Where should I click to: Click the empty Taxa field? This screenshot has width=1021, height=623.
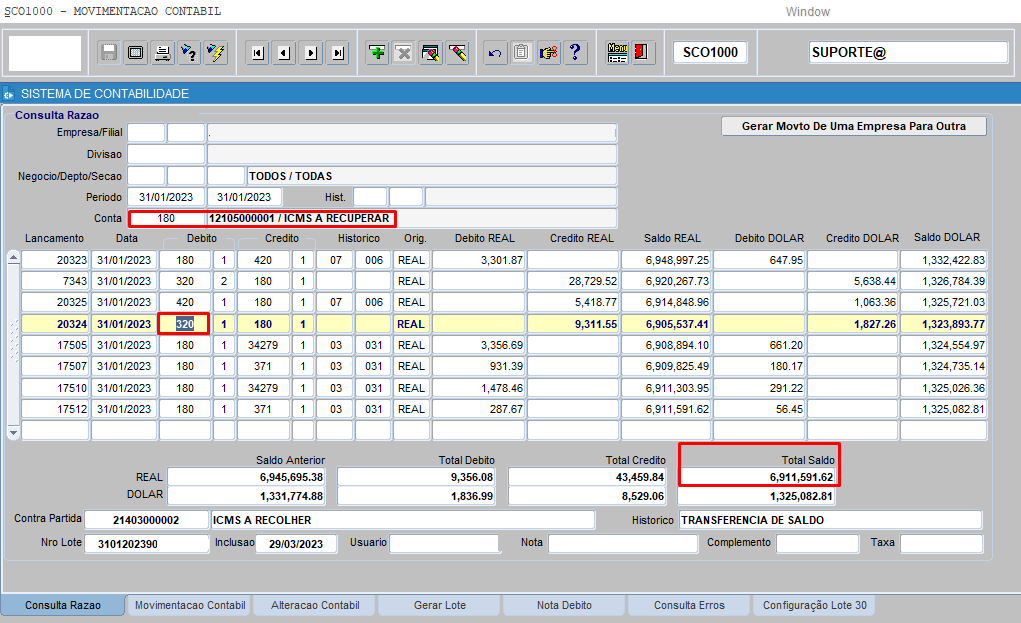click(x=942, y=544)
